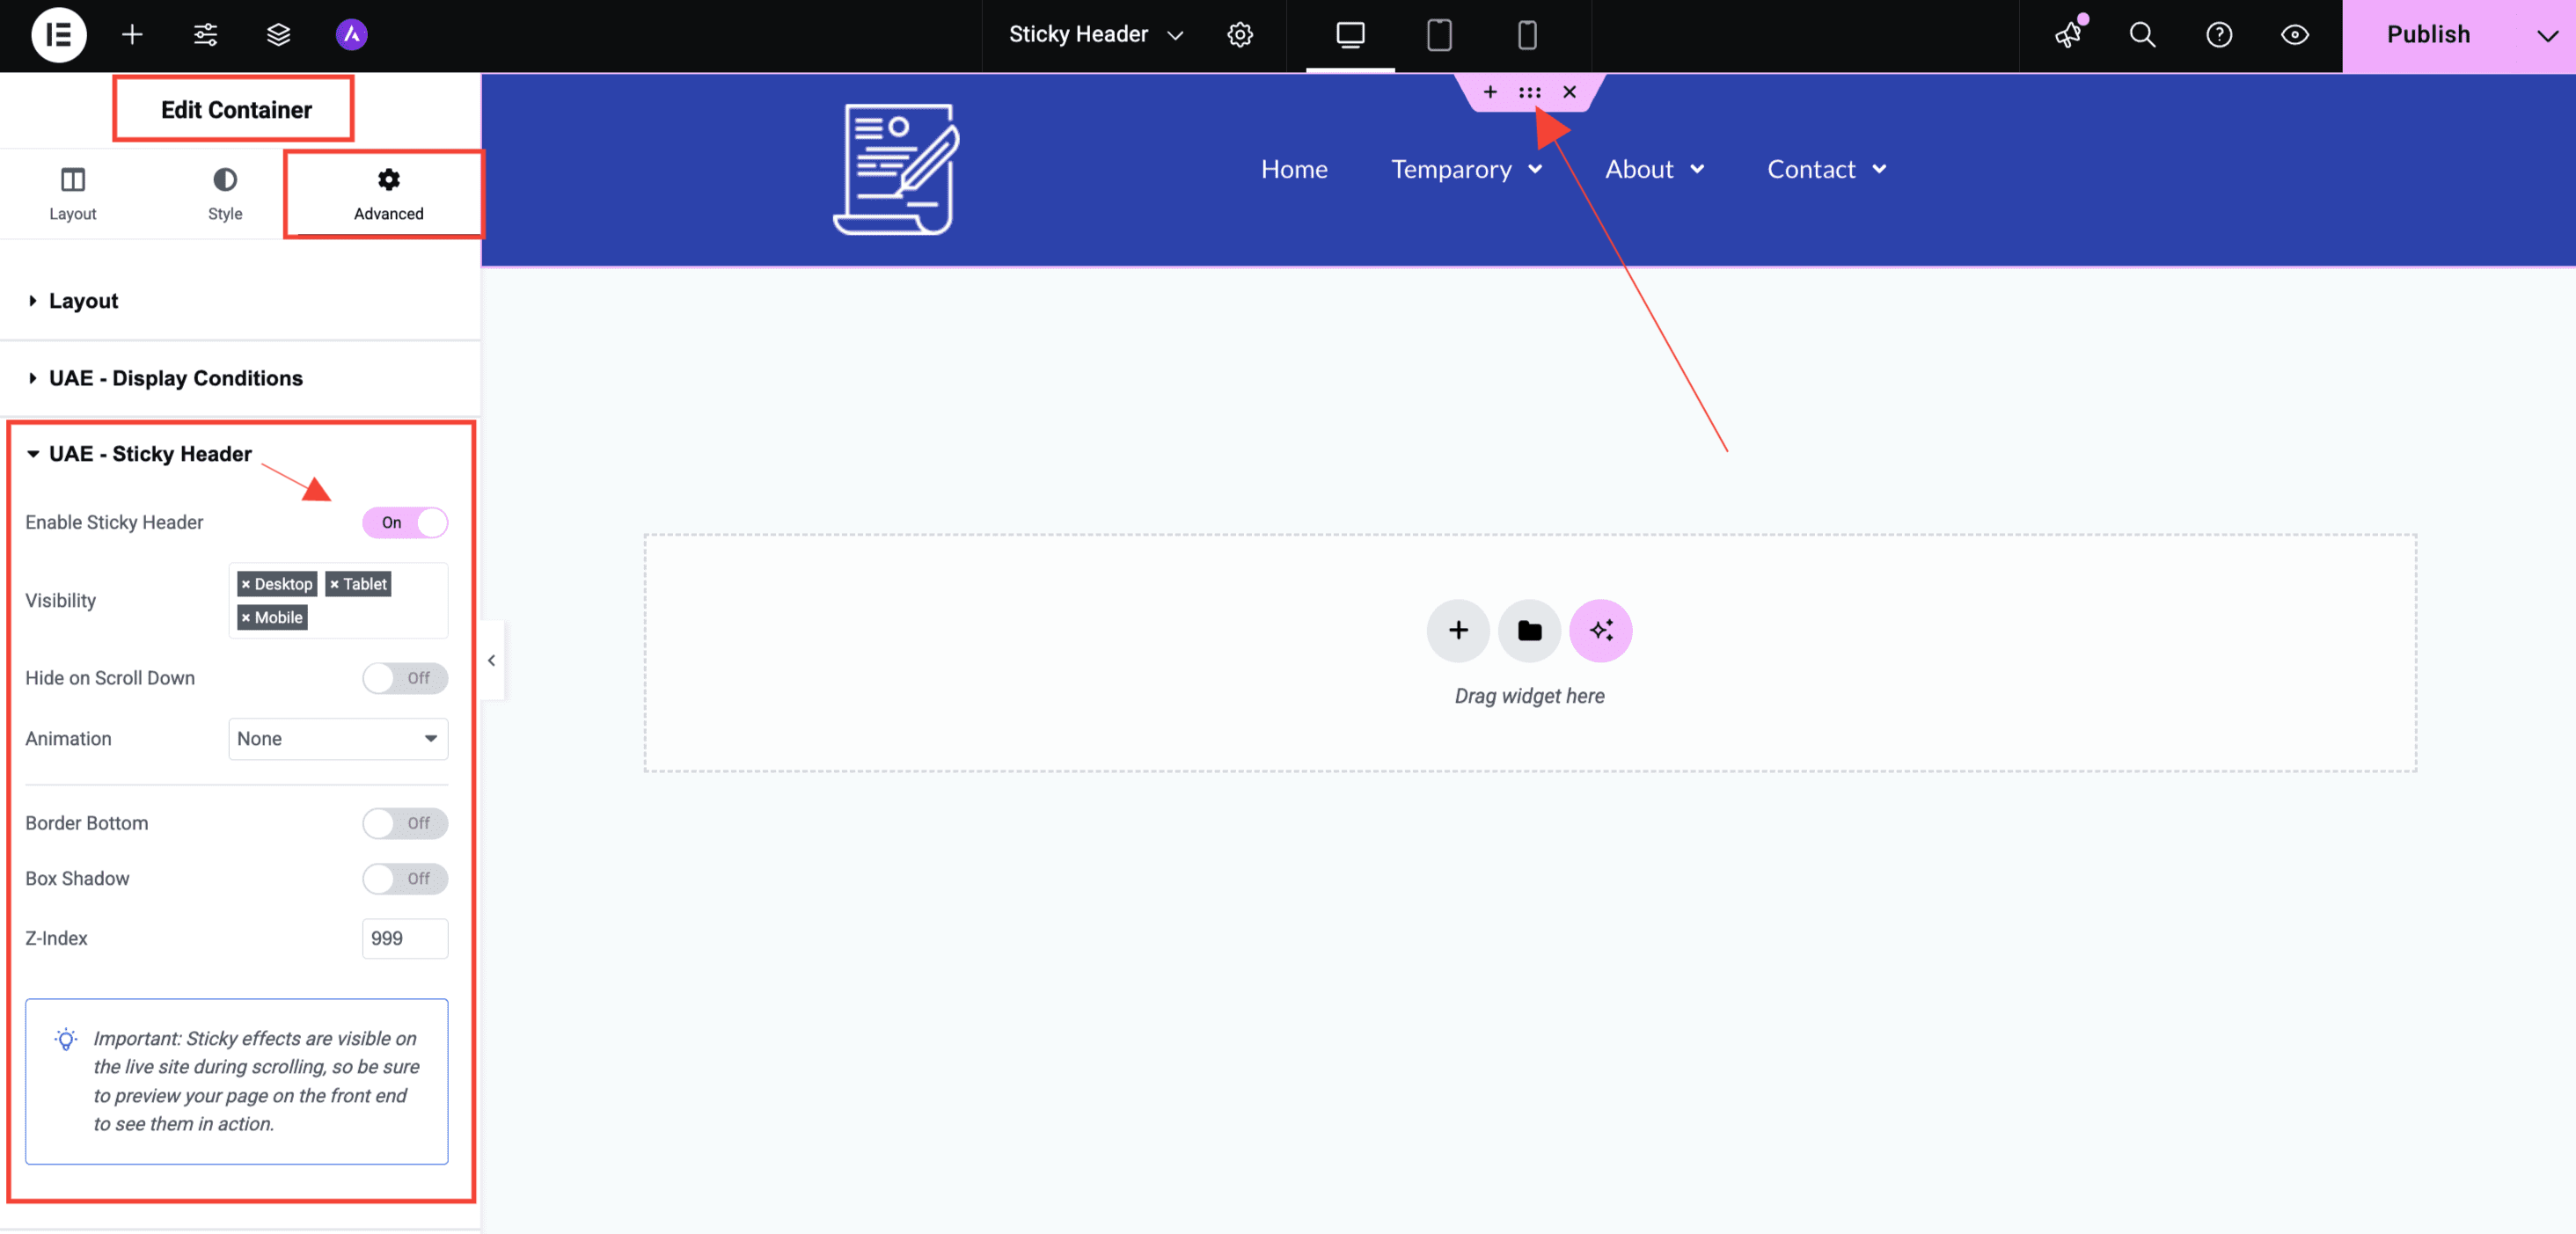Image resolution: width=2576 pixels, height=1234 pixels.
Task: Open the Finder search icon
Action: pyautogui.click(x=2141, y=35)
